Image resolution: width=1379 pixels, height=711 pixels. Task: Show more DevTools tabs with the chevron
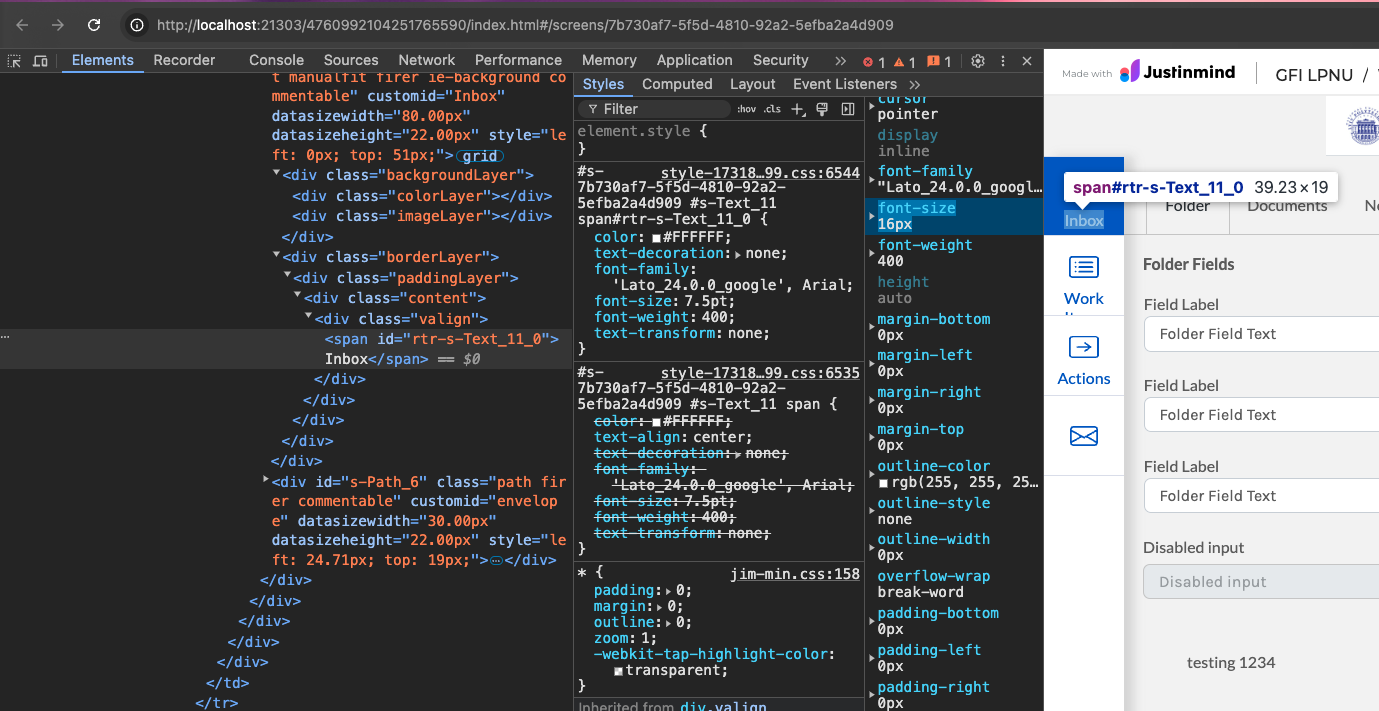(840, 61)
